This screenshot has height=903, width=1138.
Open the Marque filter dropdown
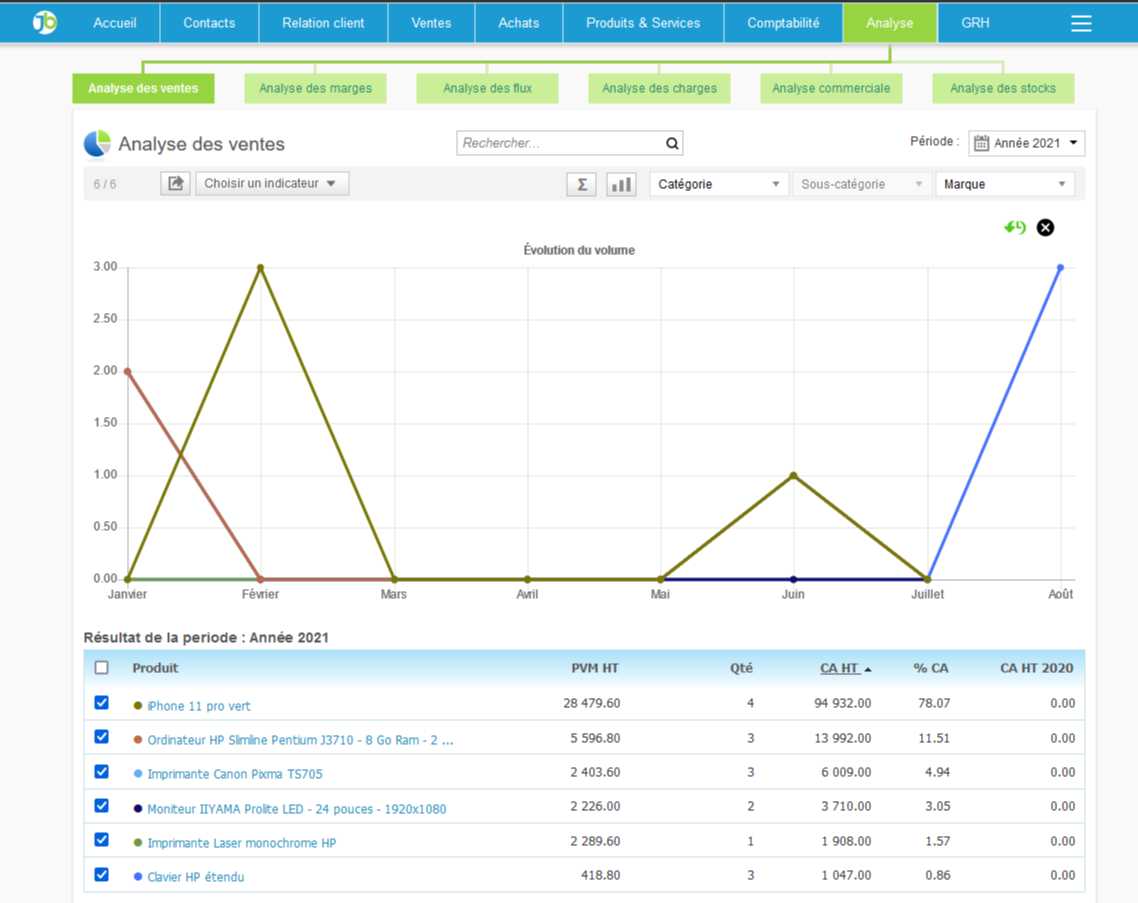[x=1004, y=185]
